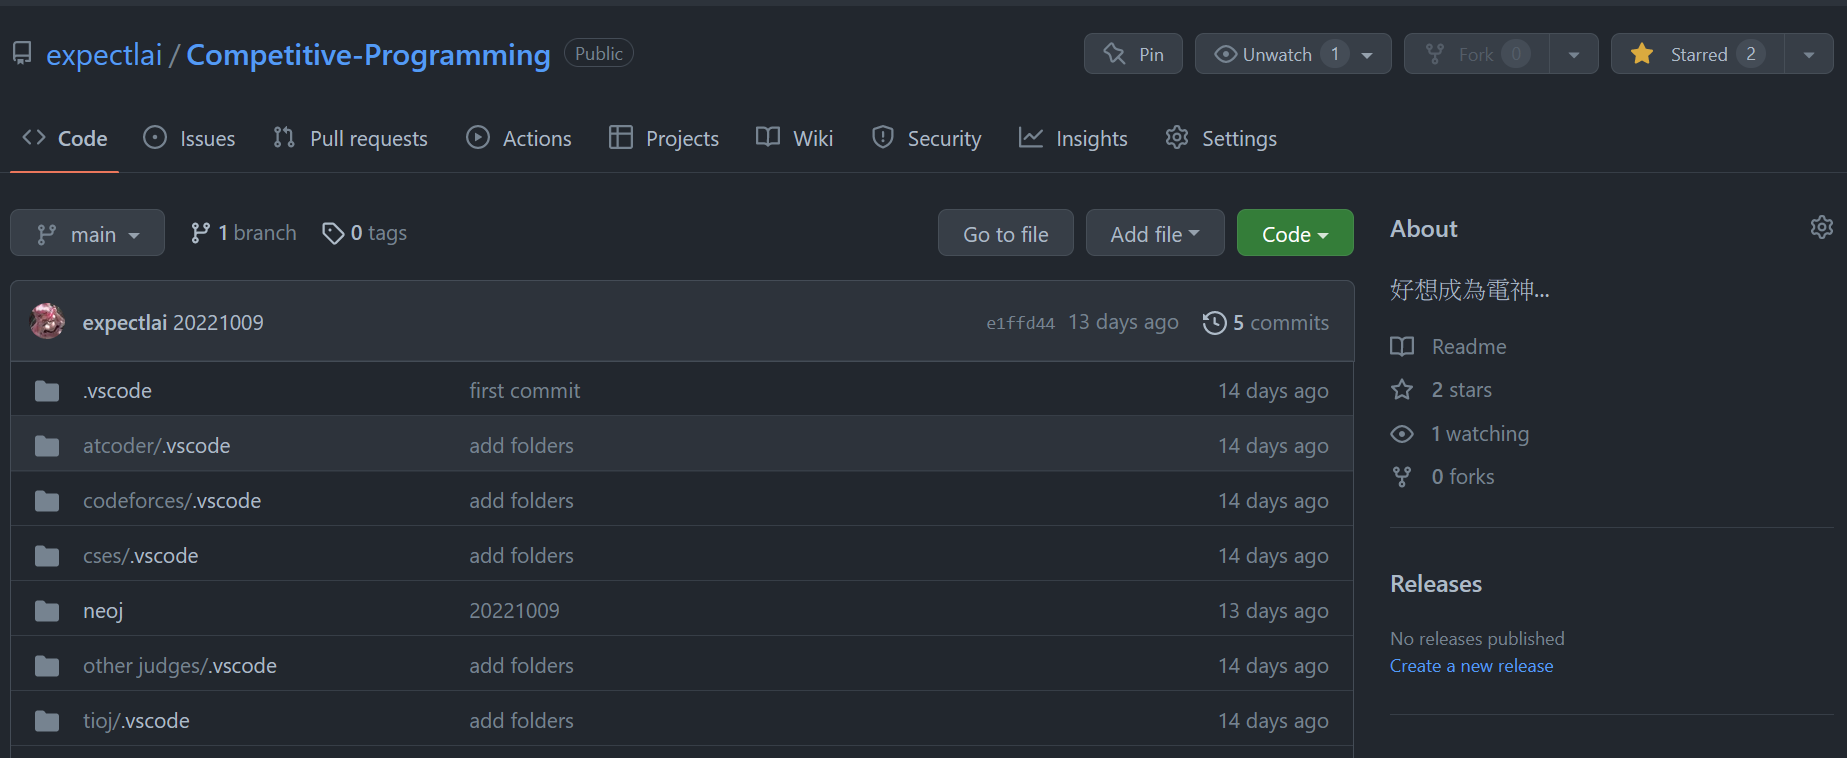Open the Wiki tab
This screenshot has width=1847, height=758.
tap(795, 138)
